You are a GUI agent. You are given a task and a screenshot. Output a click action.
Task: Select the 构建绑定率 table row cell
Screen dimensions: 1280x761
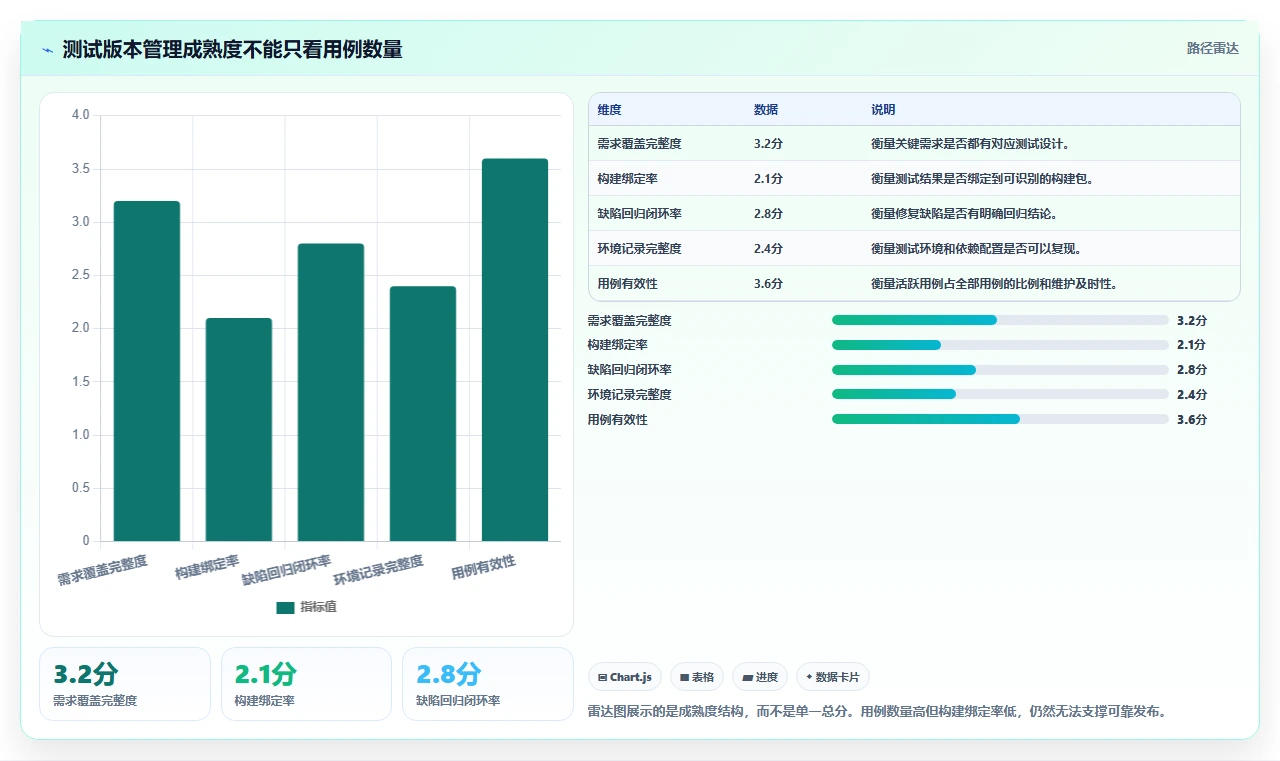pyautogui.click(x=627, y=179)
